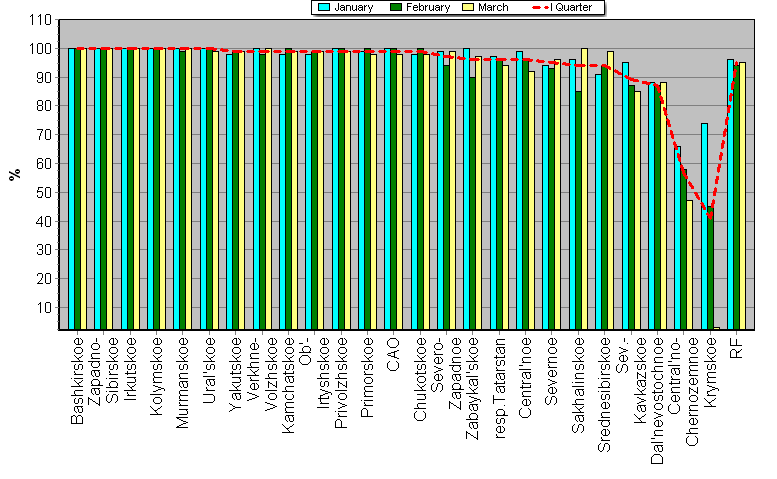Image resolution: width=777 pixels, height=479 pixels.
Task: Click the 20 y-axis value
Action: [x=44, y=279]
